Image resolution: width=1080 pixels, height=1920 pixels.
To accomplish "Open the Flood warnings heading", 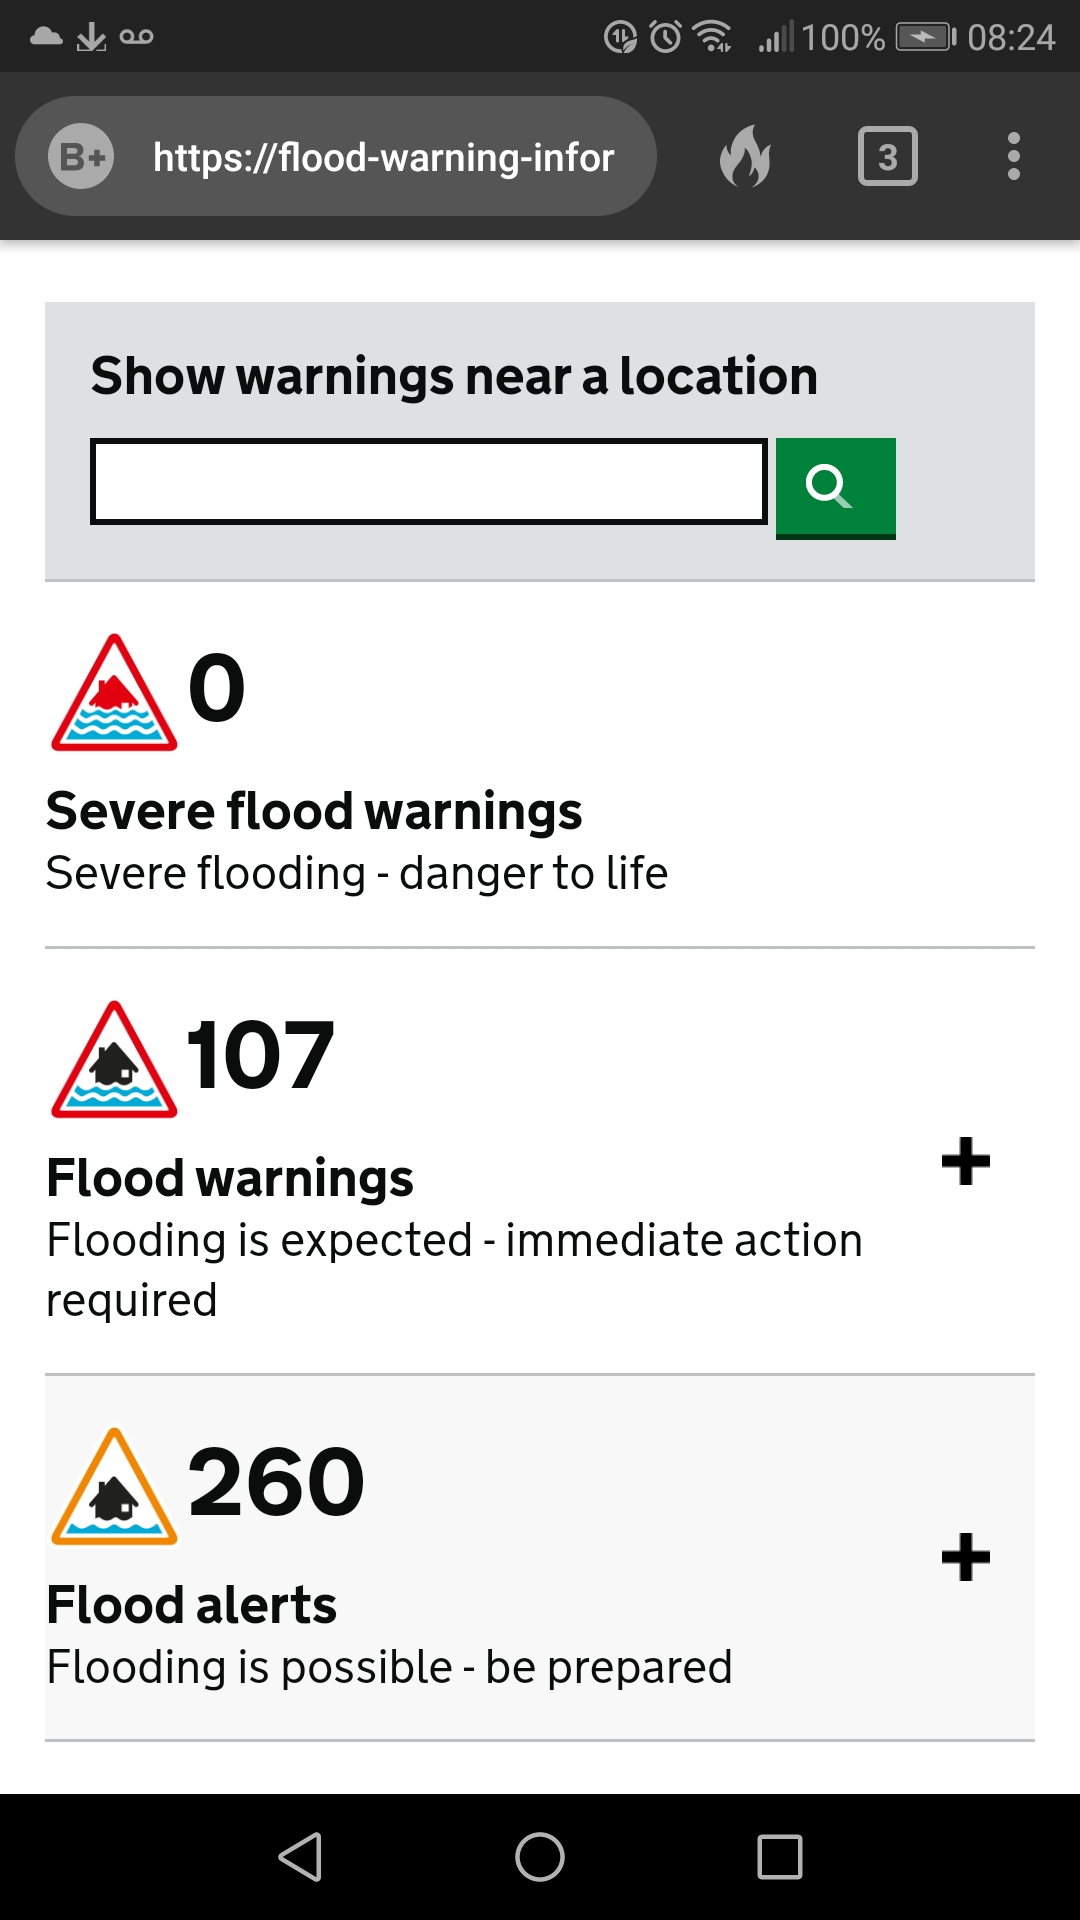I will point(230,1178).
